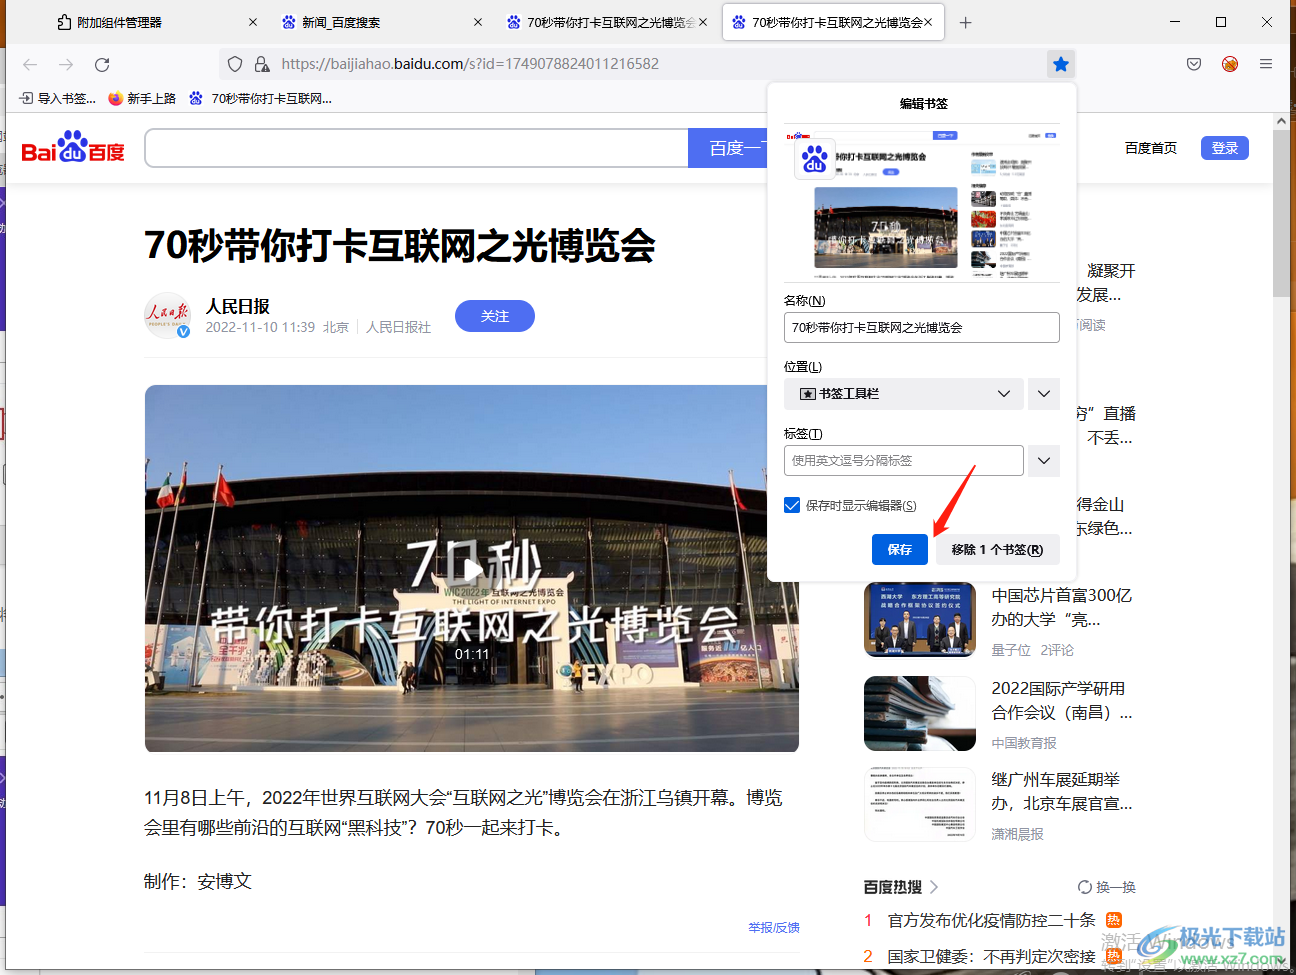The width and height of the screenshot is (1296, 975).
Task: Click the bookmark name input field
Action: click(x=922, y=327)
